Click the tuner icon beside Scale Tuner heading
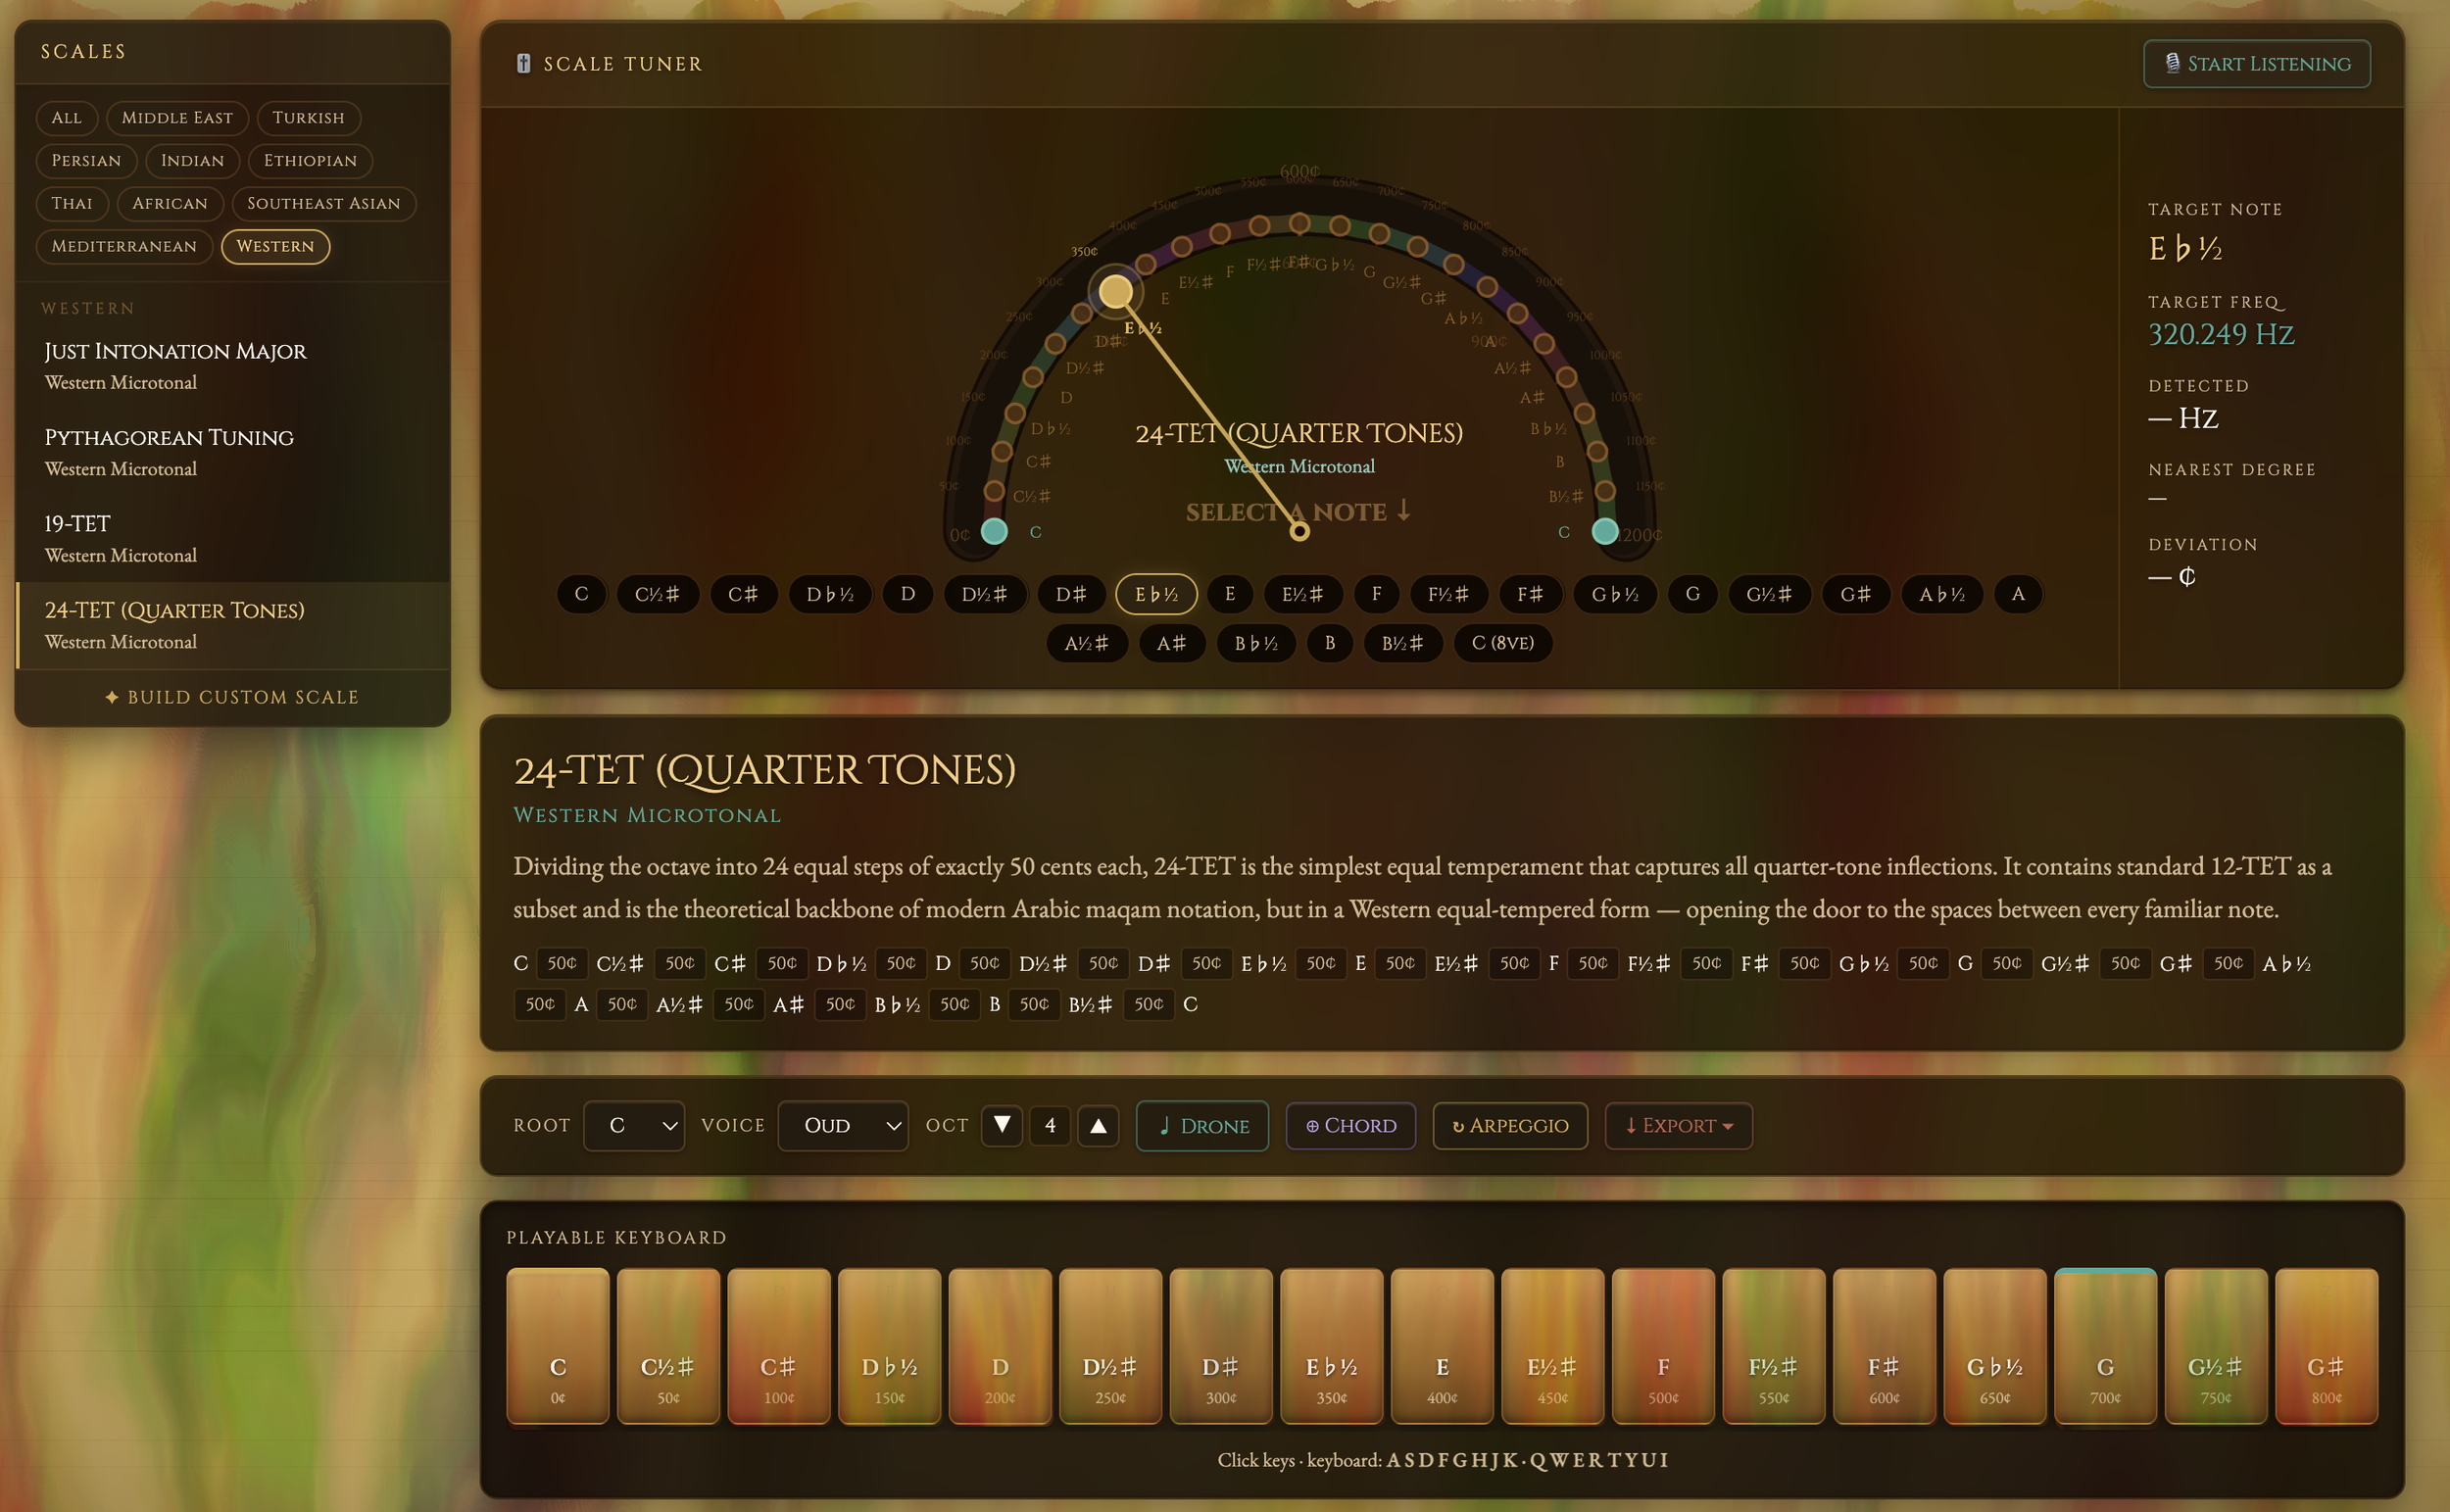Viewport: 2450px width, 1512px height. (x=524, y=62)
